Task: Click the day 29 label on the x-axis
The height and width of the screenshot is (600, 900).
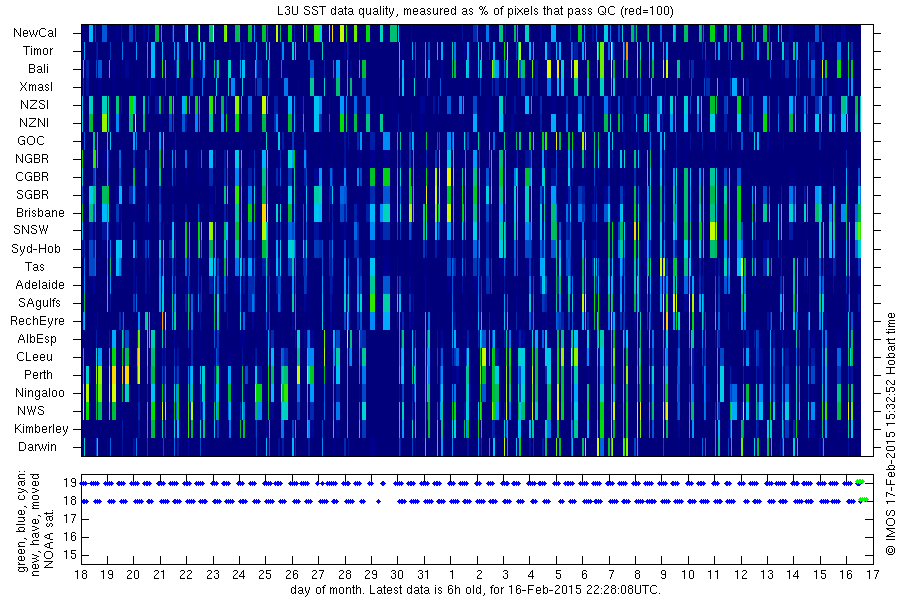Action: coord(371,575)
